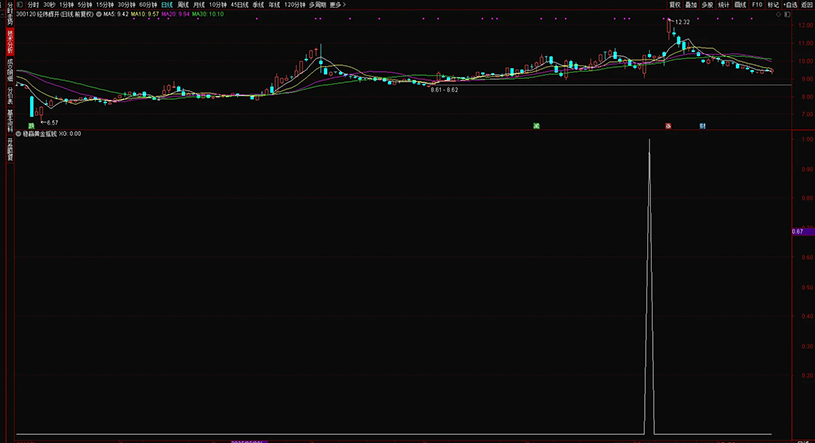This screenshot has height=443, width=815.
Task: Select the 30秒 period
Action: pos(49,5)
